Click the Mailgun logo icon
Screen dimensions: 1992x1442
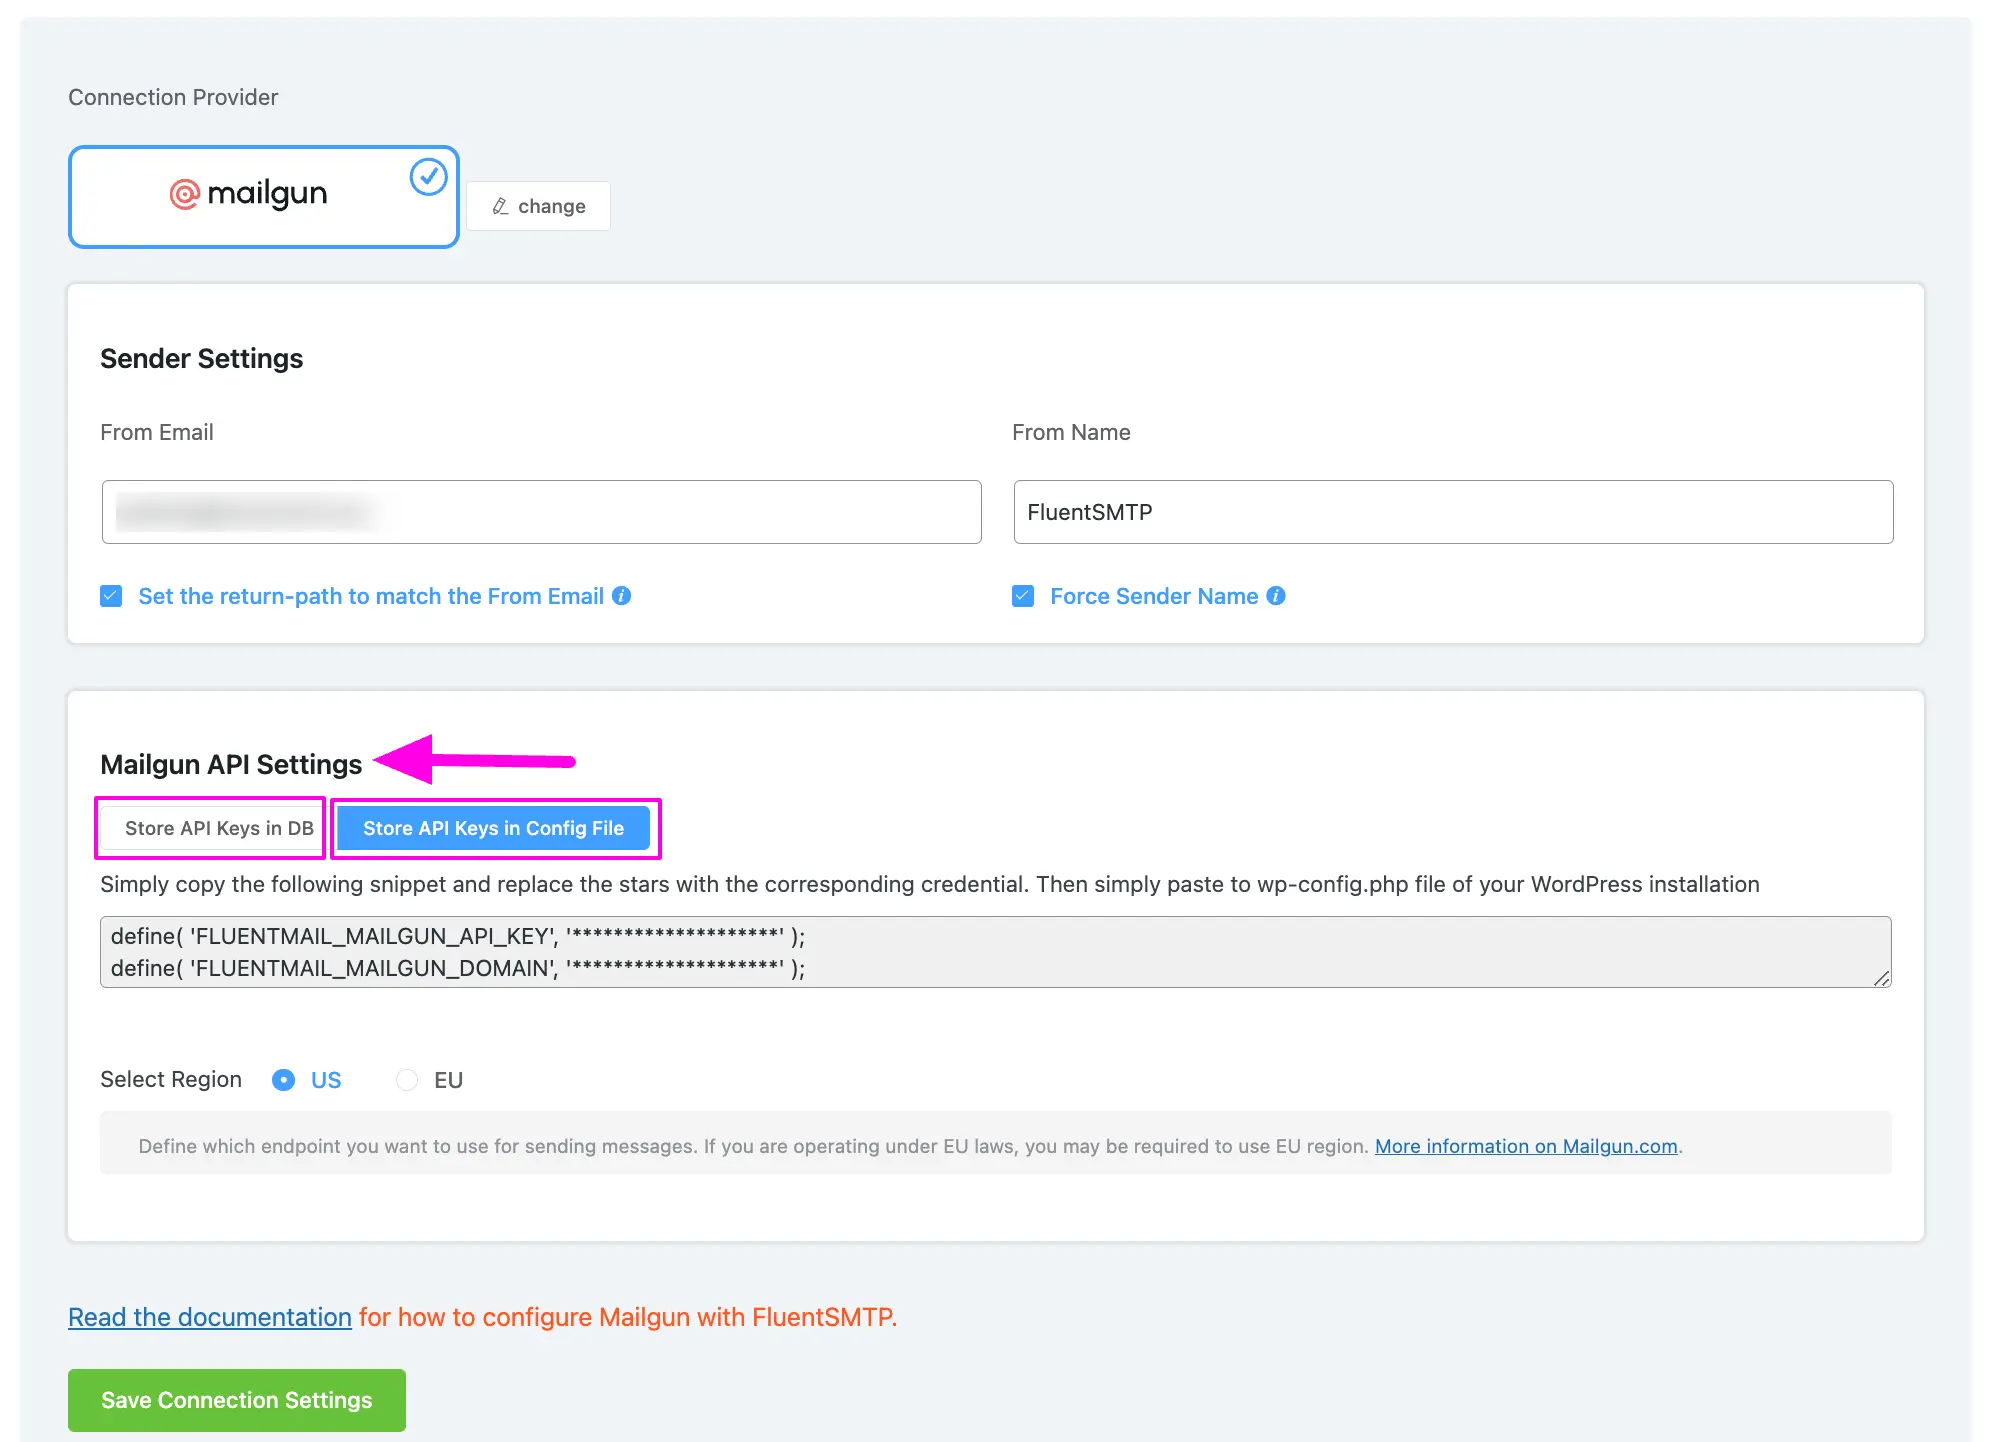tap(185, 194)
